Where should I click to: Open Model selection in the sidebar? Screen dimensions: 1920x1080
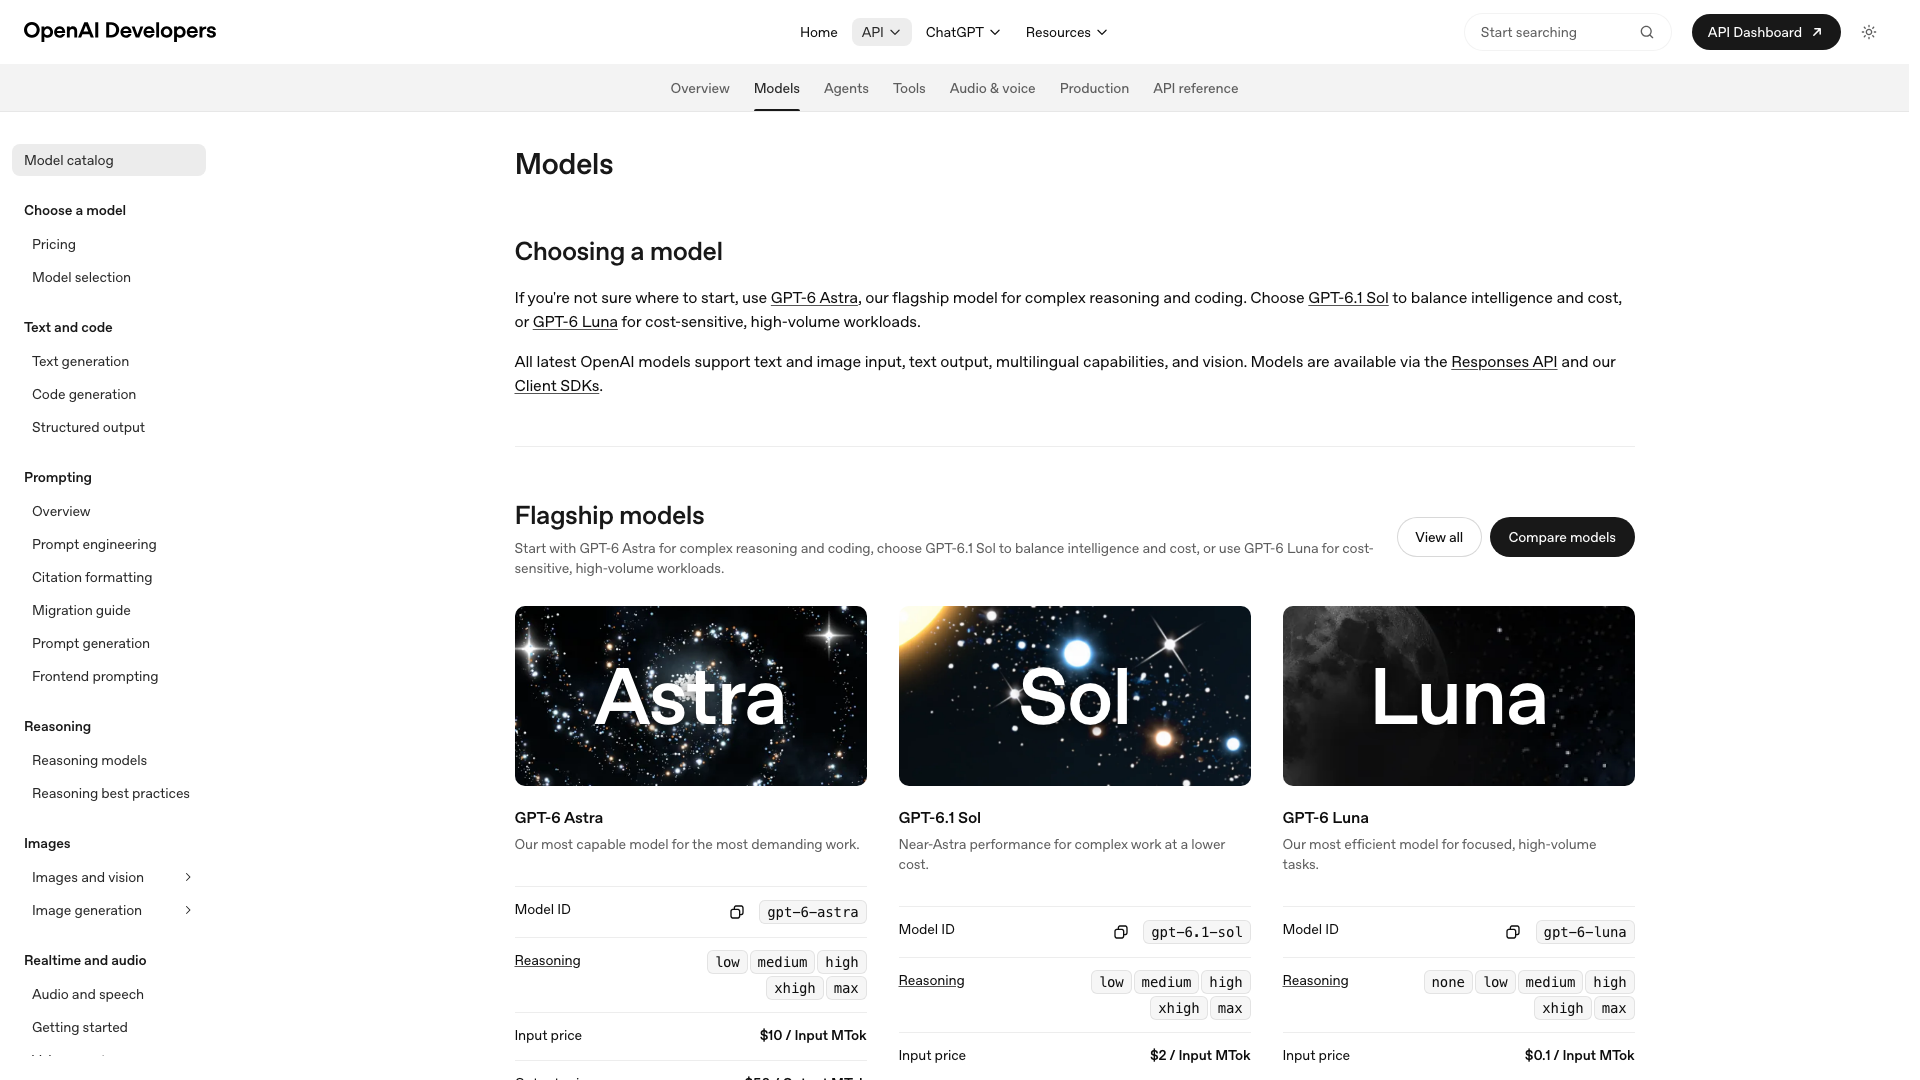[x=81, y=277]
